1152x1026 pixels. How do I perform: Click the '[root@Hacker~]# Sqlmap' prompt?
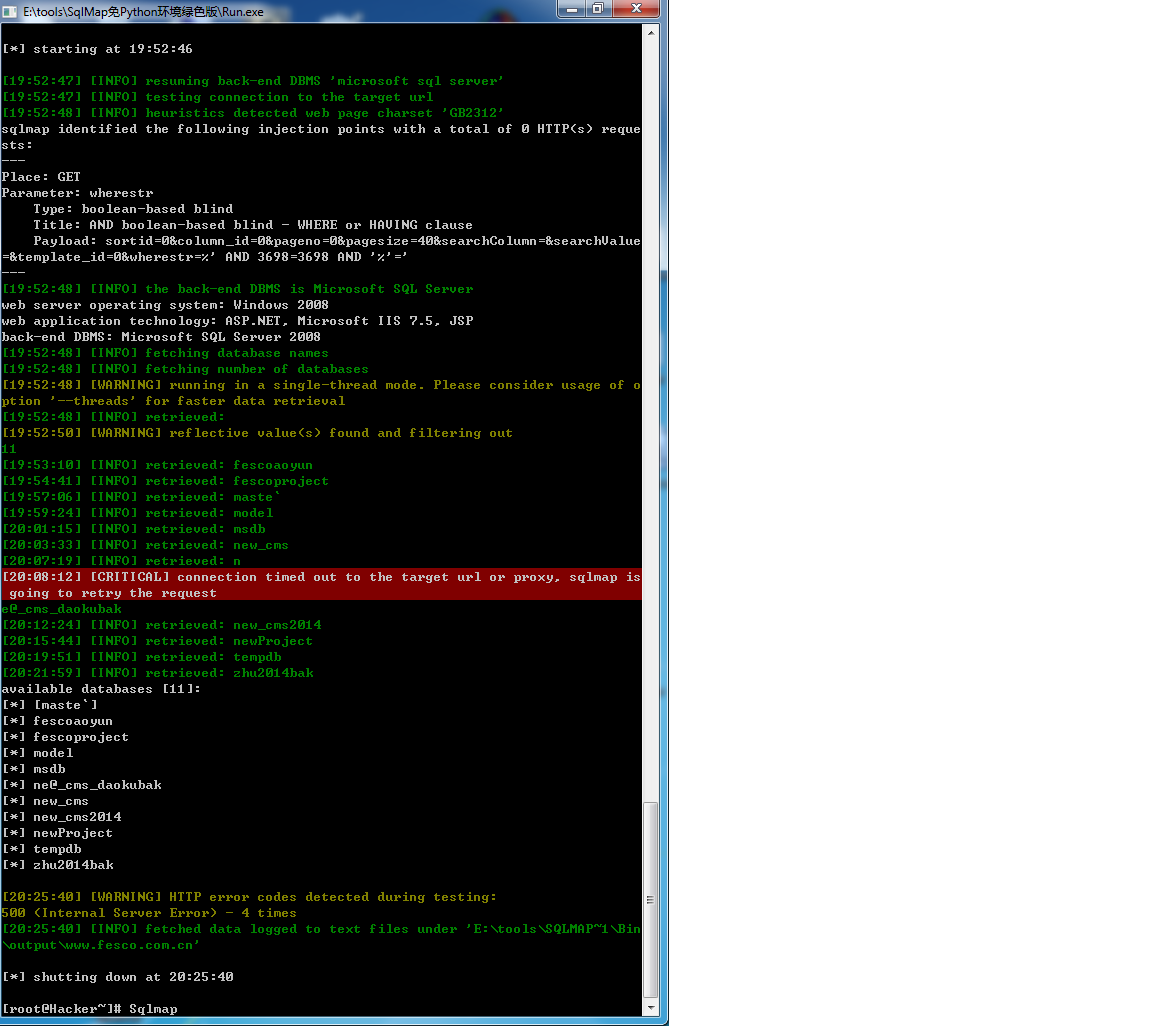click(90, 1010)
